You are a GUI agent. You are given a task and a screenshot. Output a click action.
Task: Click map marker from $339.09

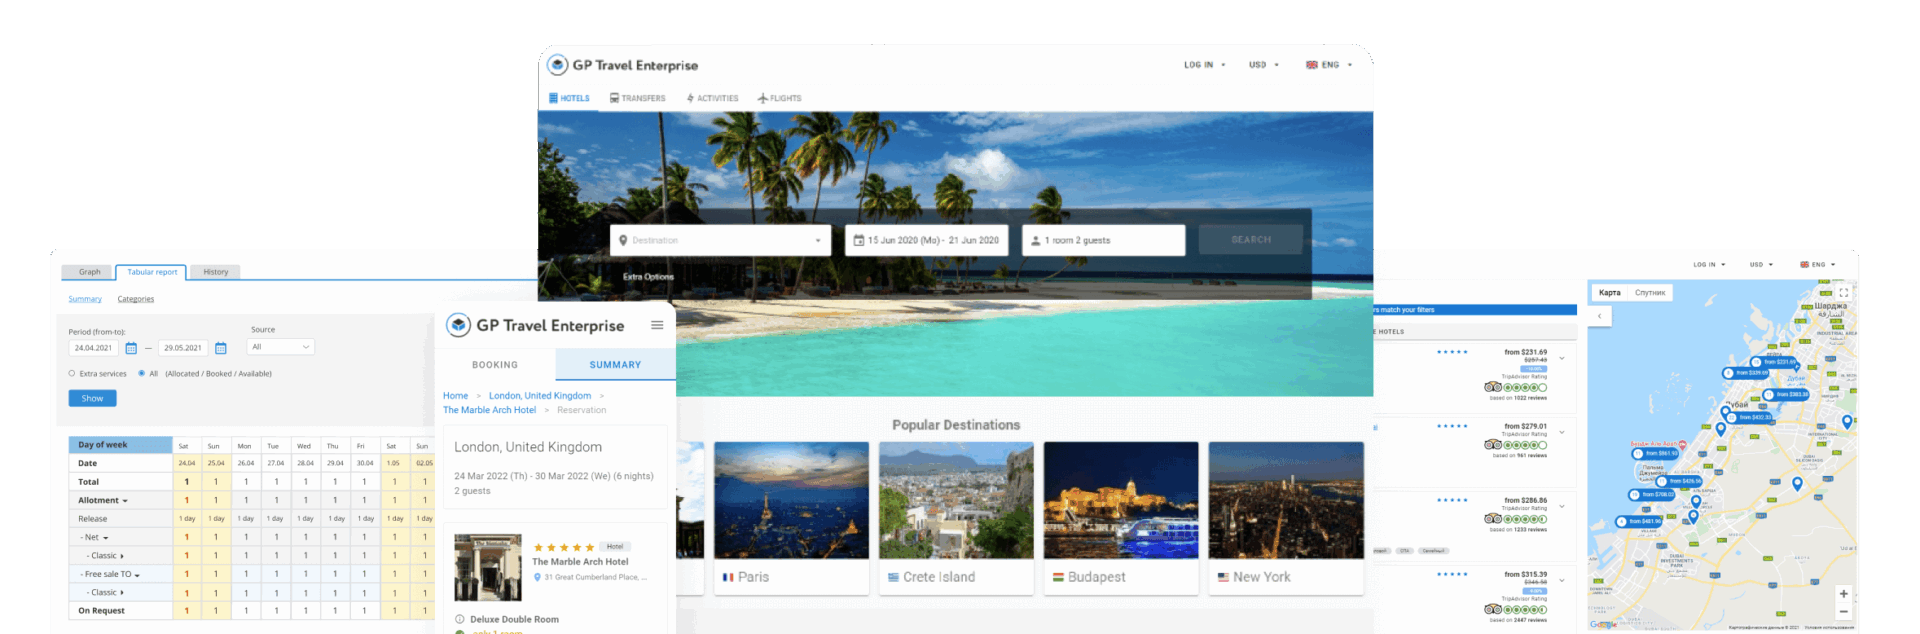[1746, 373]
